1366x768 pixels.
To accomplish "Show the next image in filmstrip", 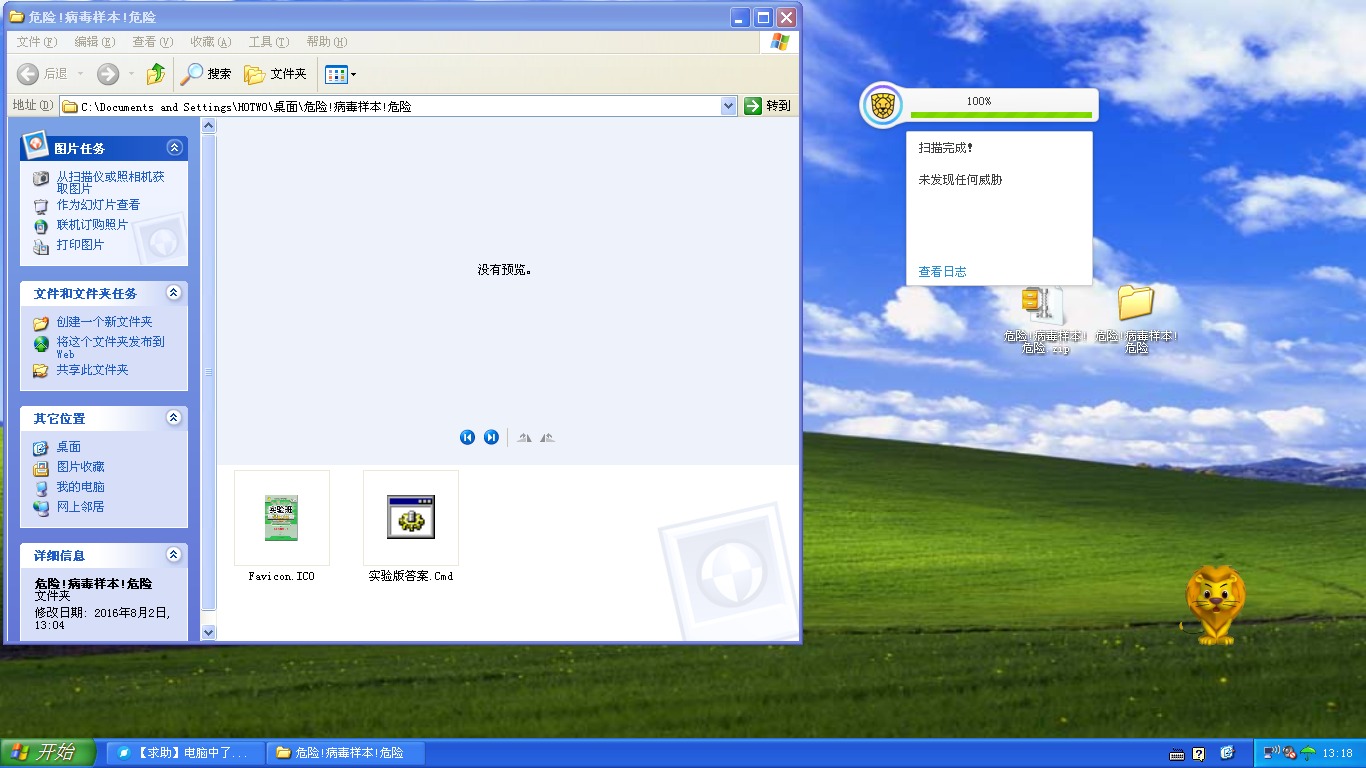I will (x=491, y=437).
